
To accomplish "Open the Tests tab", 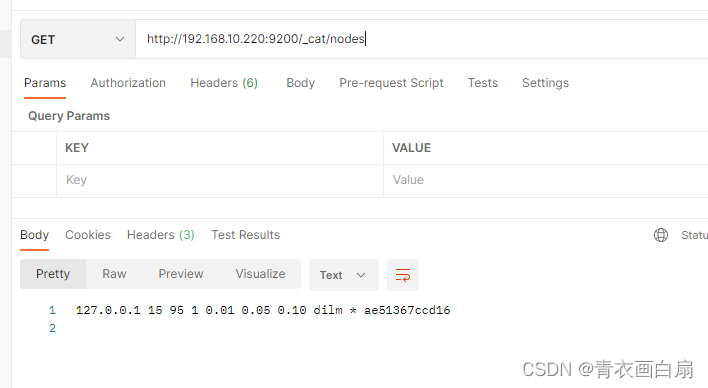I will pos(483,83).
